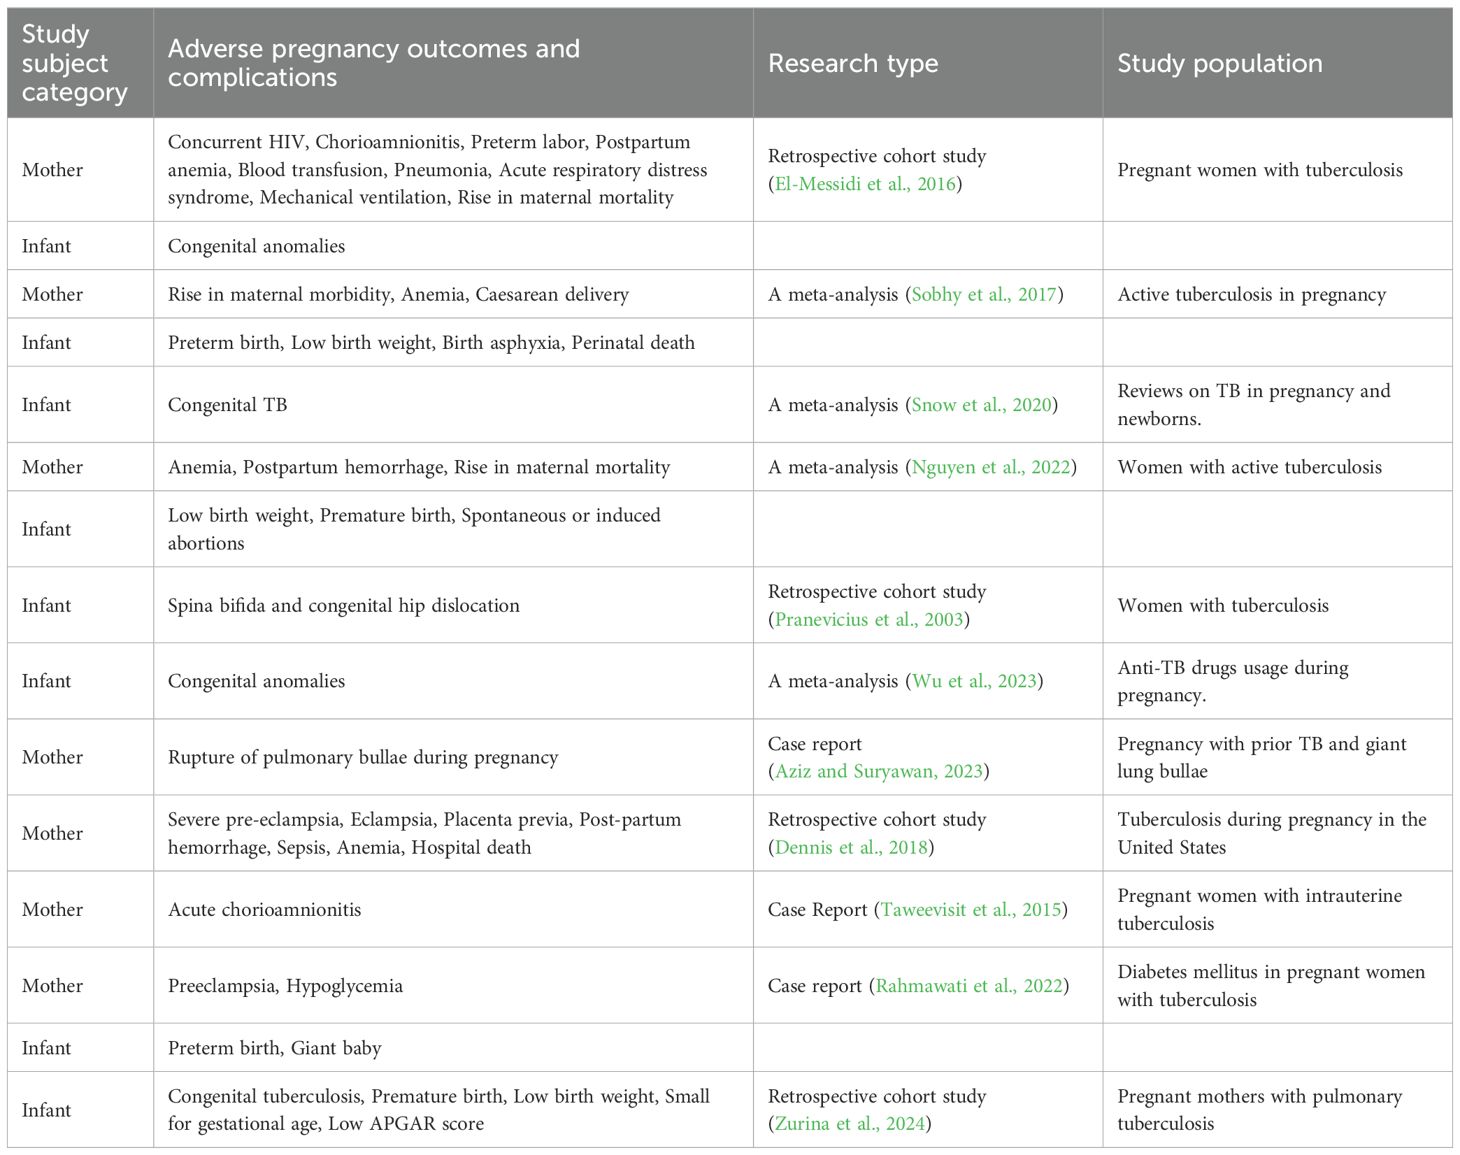Click the Acute chorioamnionitis cell
Screen dimensions: 1460x1155
point(264,910)
